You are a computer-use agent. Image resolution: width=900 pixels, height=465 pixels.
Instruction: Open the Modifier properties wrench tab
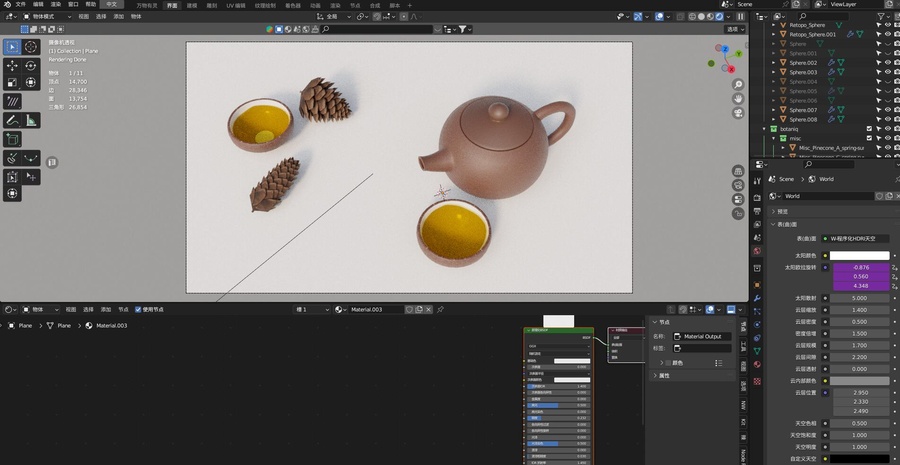[757, 299]
